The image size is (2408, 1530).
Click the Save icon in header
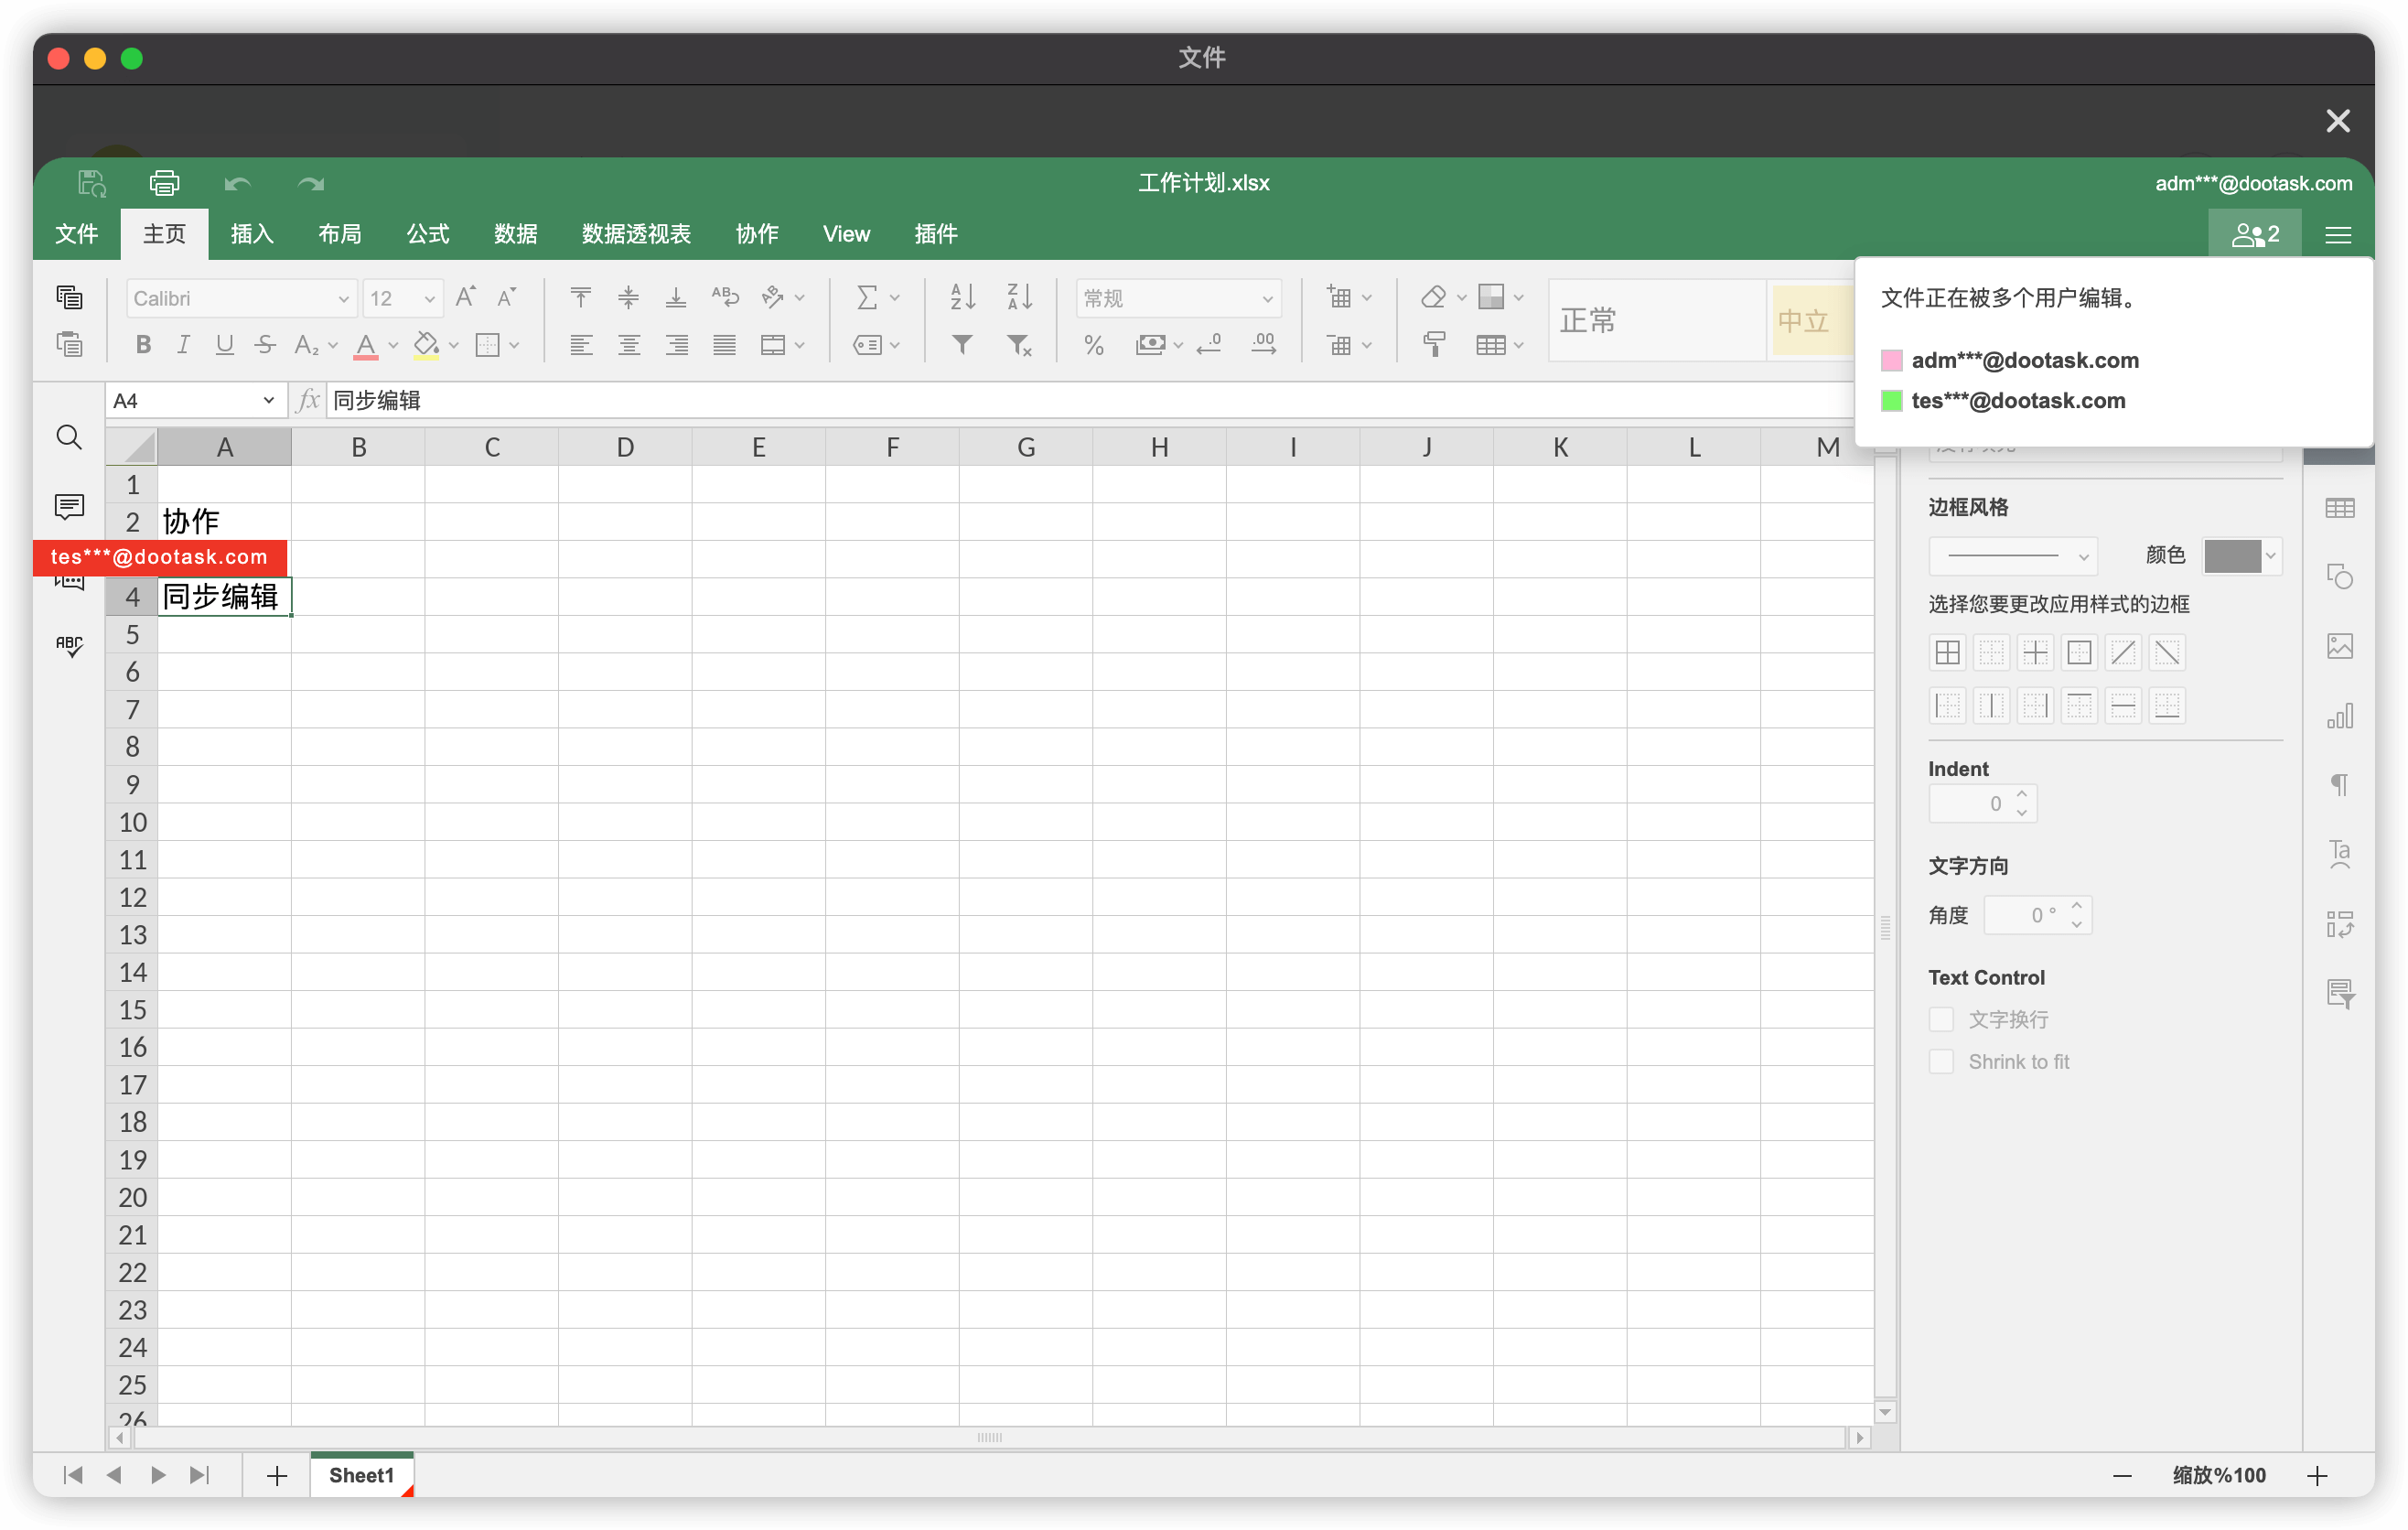click(x=92, y=183)
